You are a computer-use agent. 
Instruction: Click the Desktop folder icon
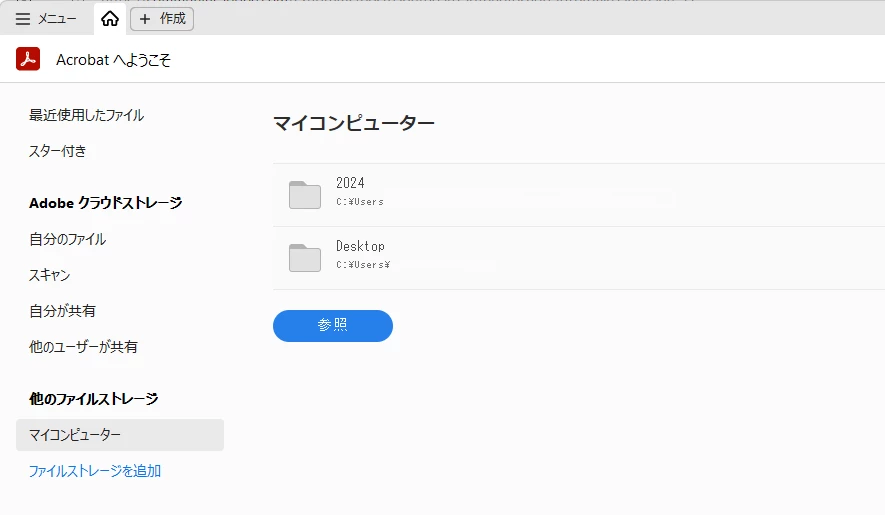click(305, 258)
